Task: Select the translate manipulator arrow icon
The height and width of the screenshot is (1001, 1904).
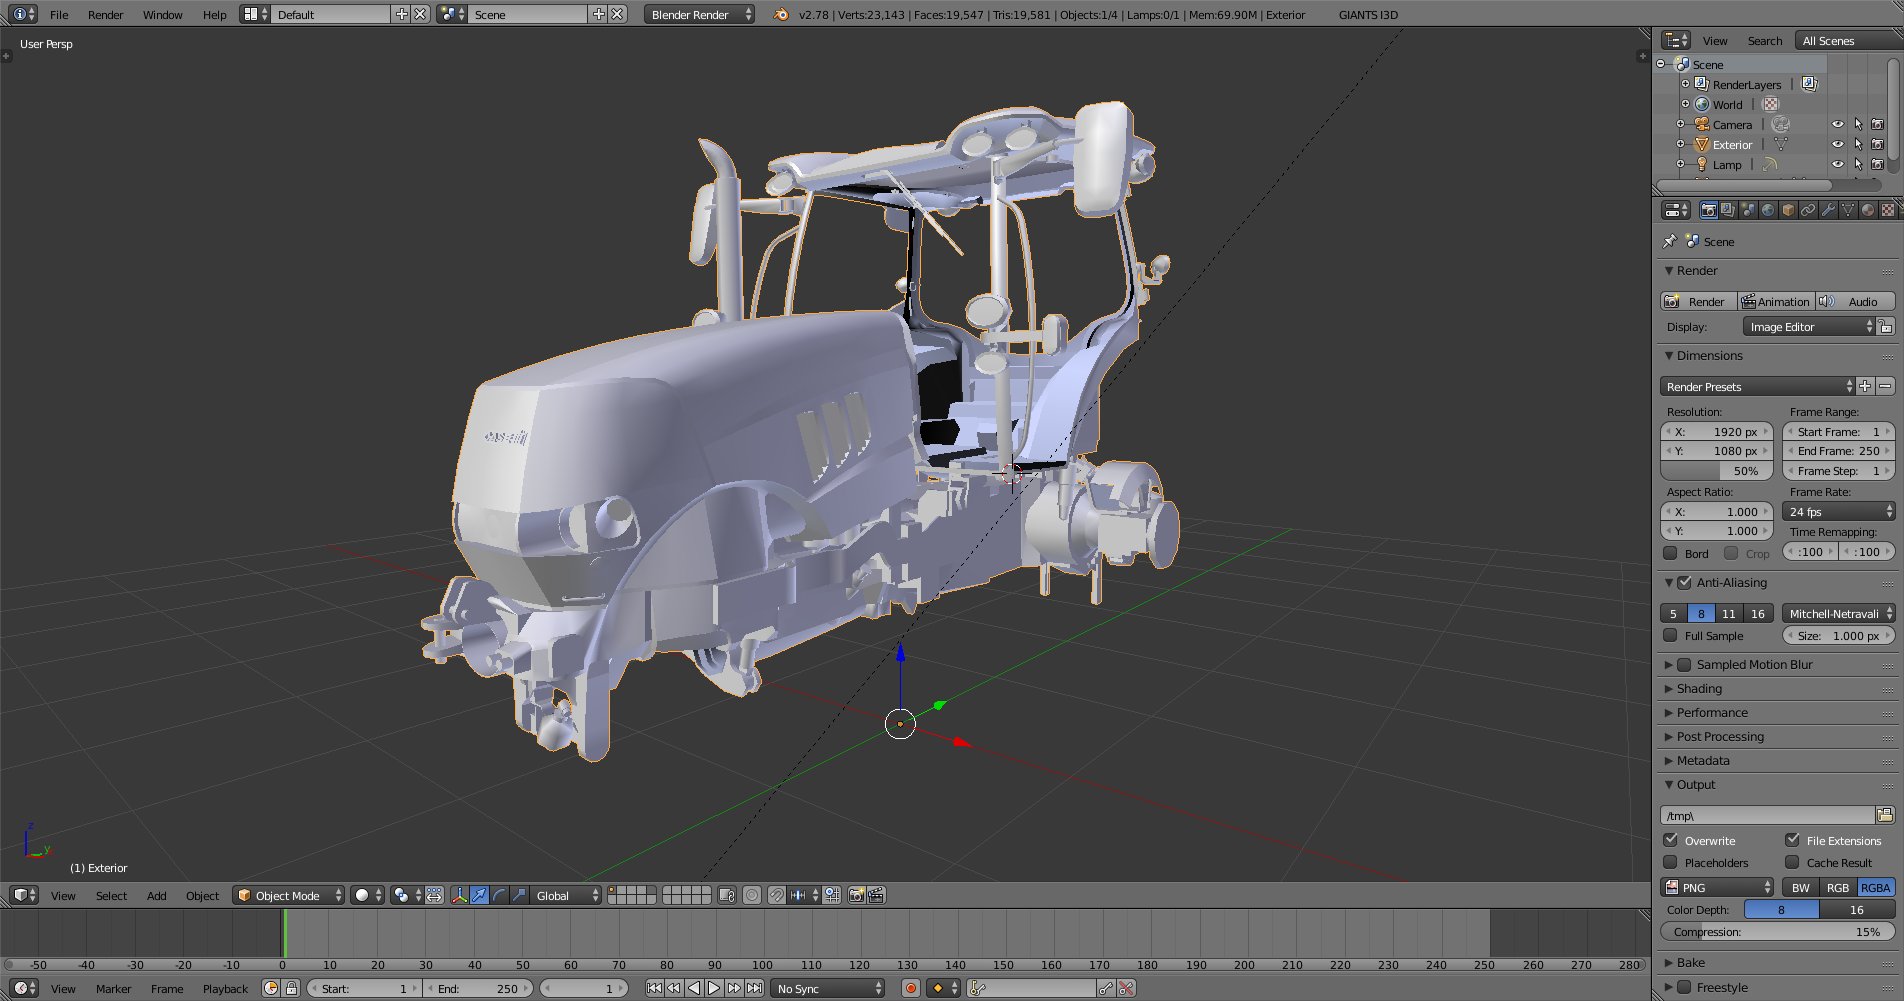Action: click(480, 896)
